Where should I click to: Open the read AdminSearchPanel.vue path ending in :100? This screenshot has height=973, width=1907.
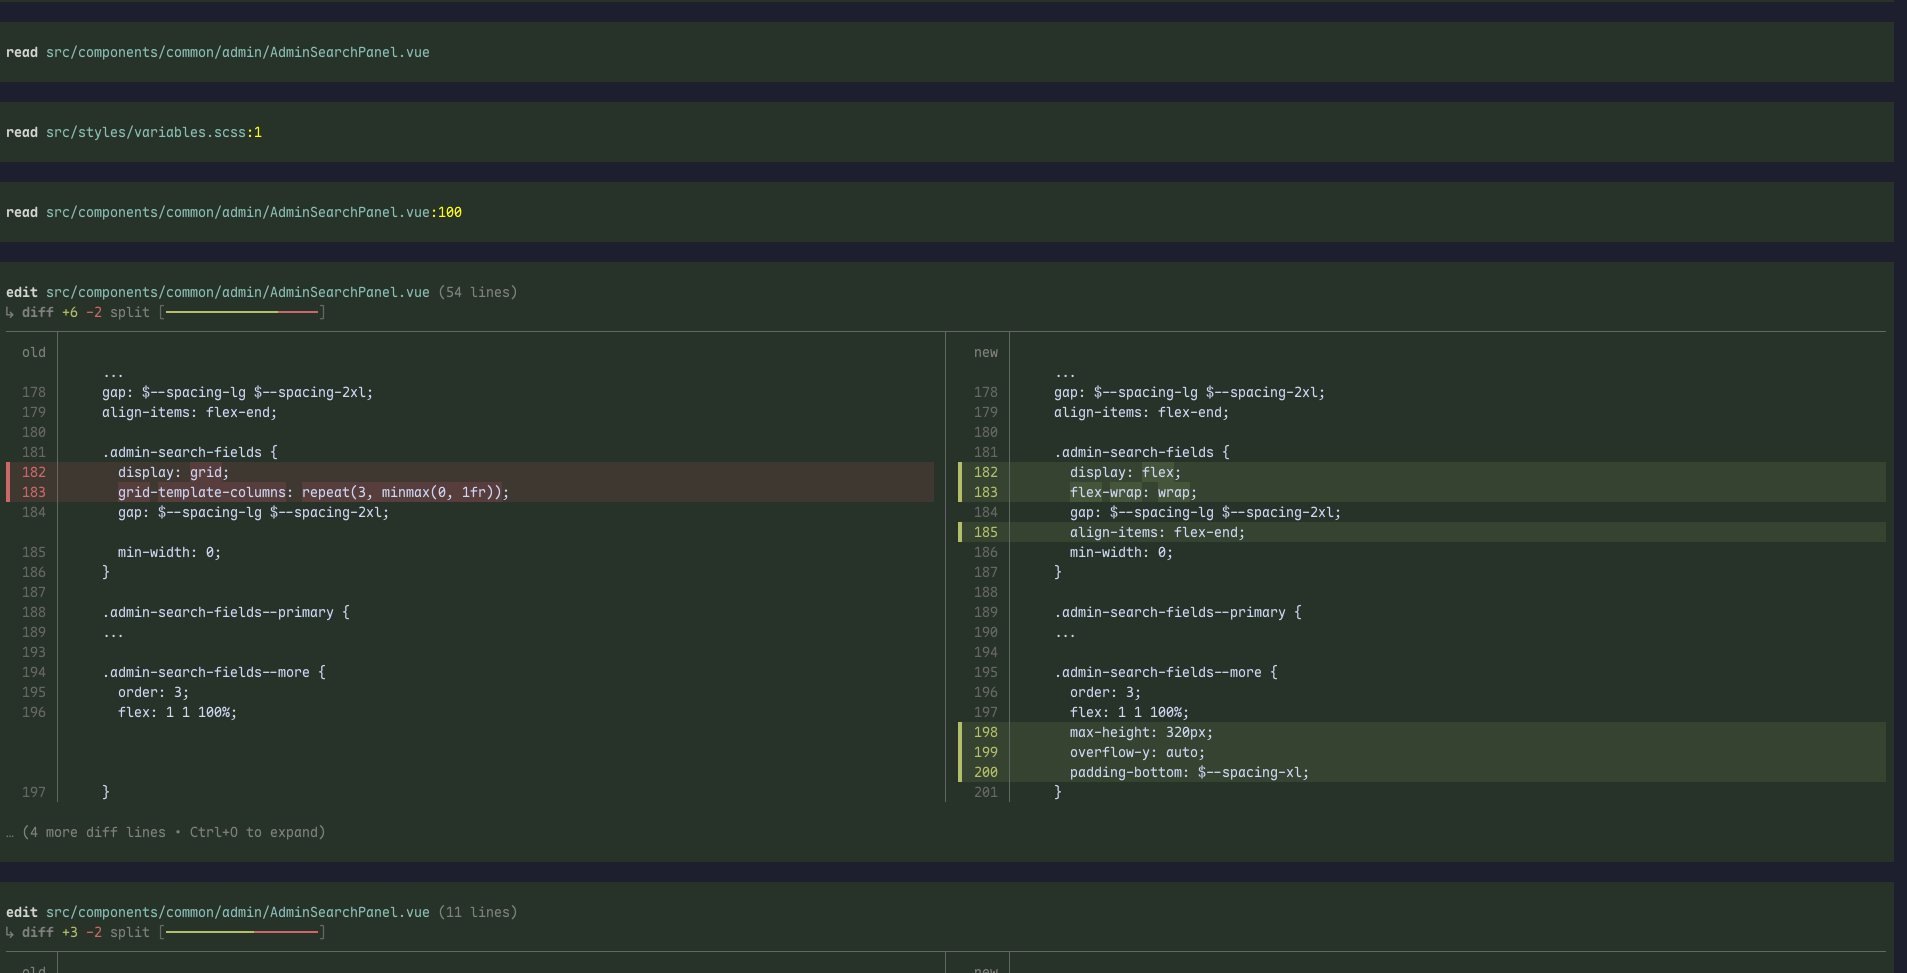click(x=254, y=212)
